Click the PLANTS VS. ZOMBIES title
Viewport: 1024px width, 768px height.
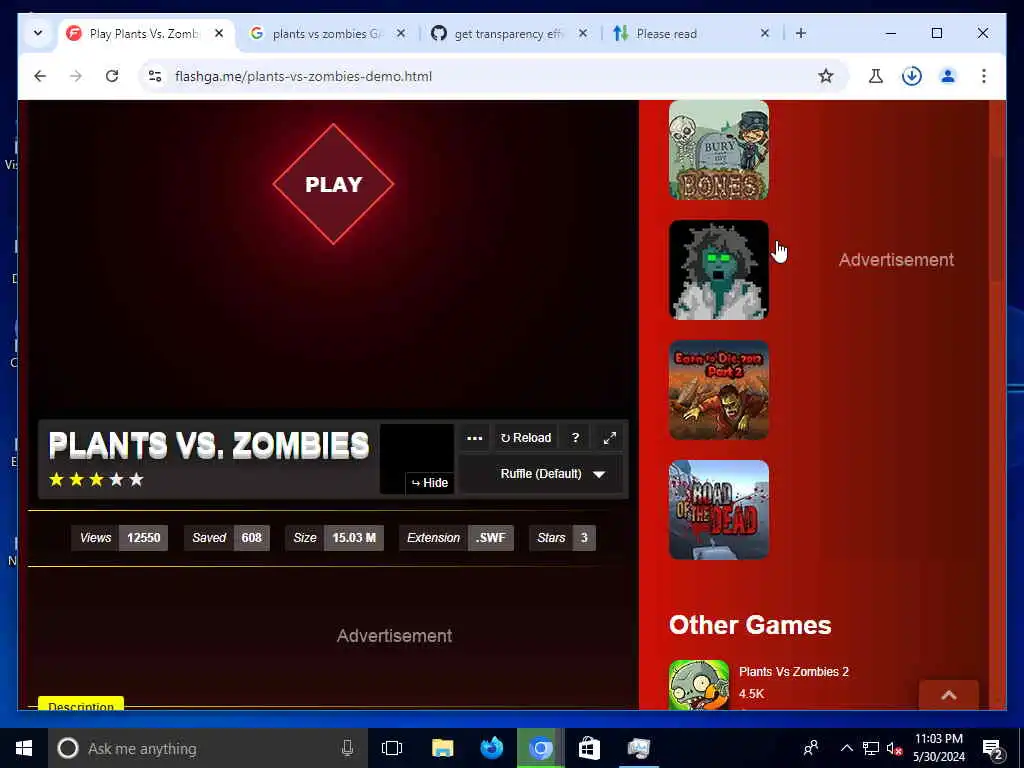coord(209,445)
